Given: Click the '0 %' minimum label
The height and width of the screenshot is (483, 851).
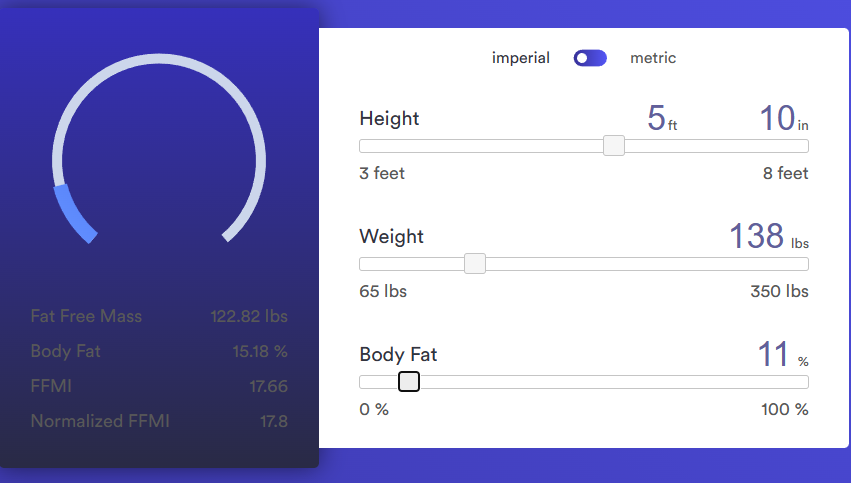Looking at the screenshot, I should coord(374,409).
